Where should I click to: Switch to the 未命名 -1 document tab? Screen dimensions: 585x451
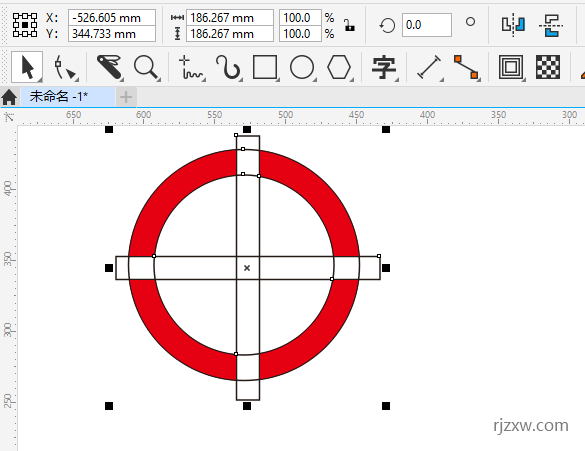(68, 97)
